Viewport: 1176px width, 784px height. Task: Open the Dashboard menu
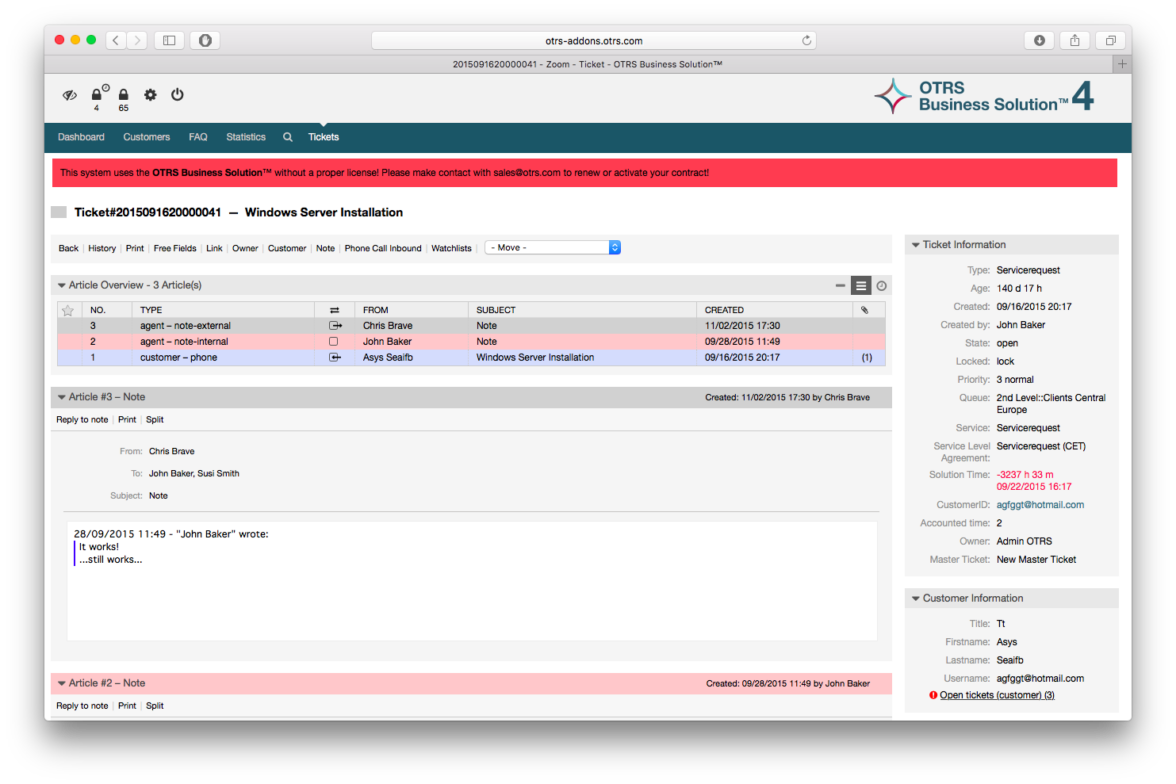(81, 137)
